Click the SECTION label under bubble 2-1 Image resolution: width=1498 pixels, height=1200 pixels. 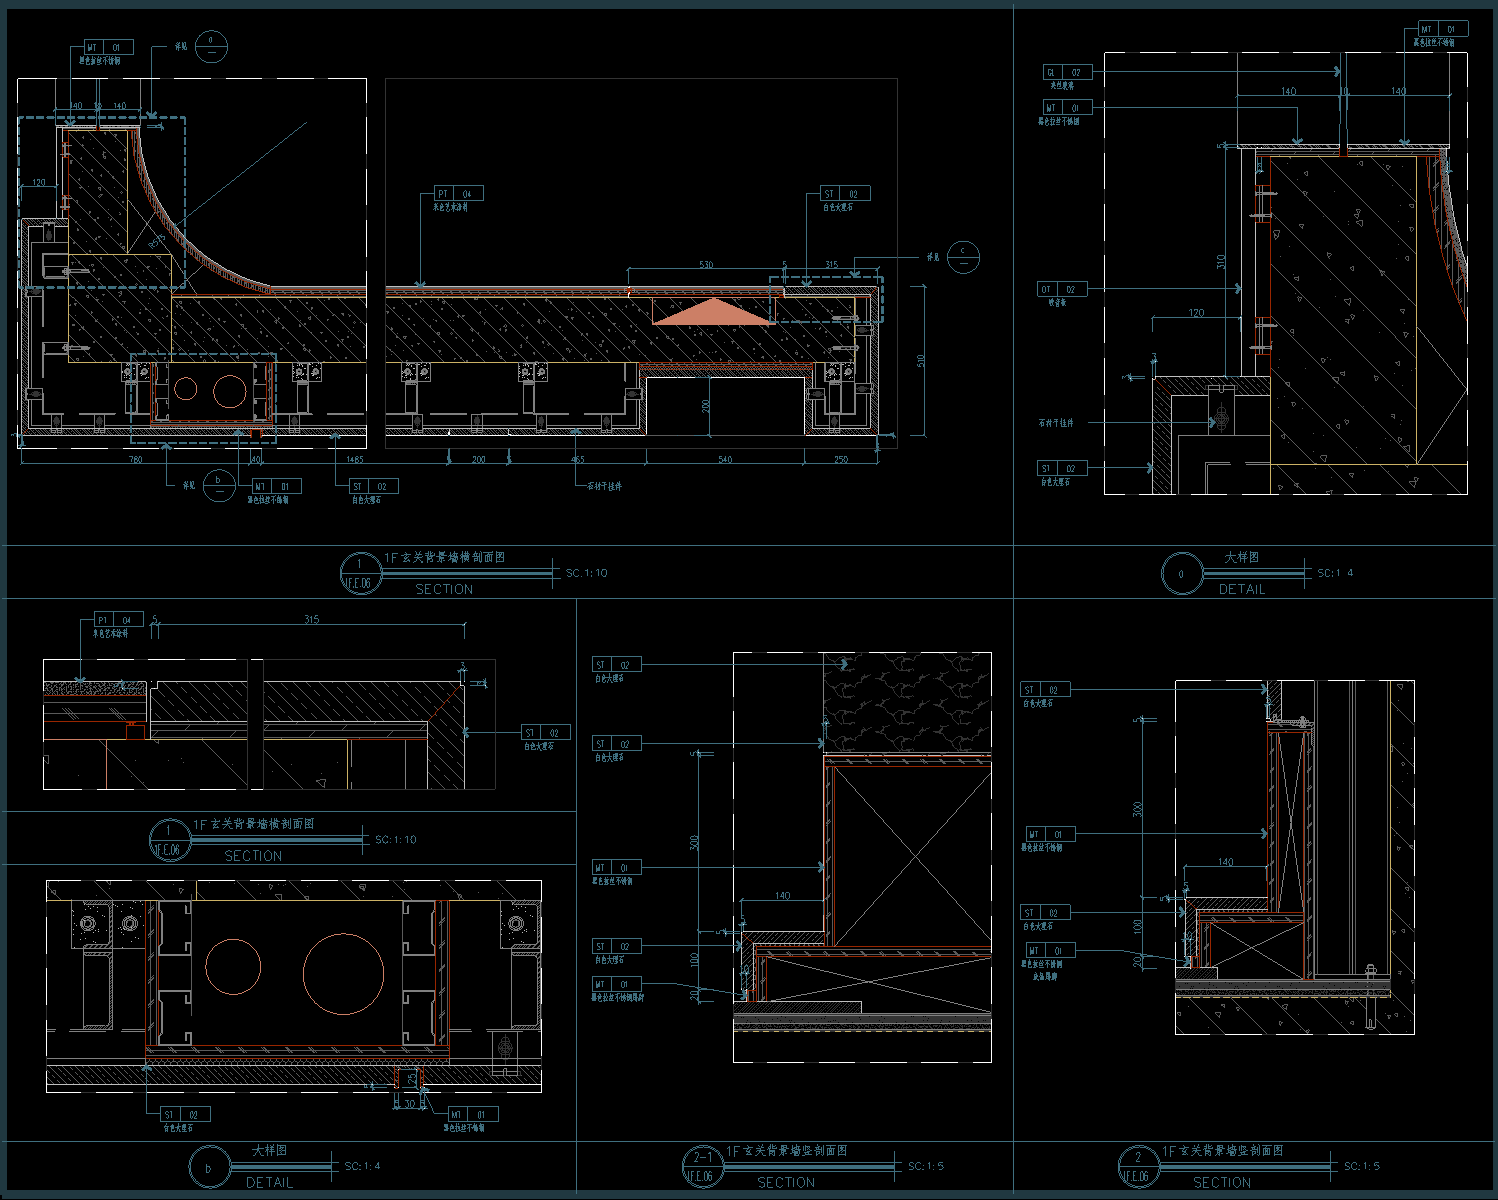click(786, 1182)
